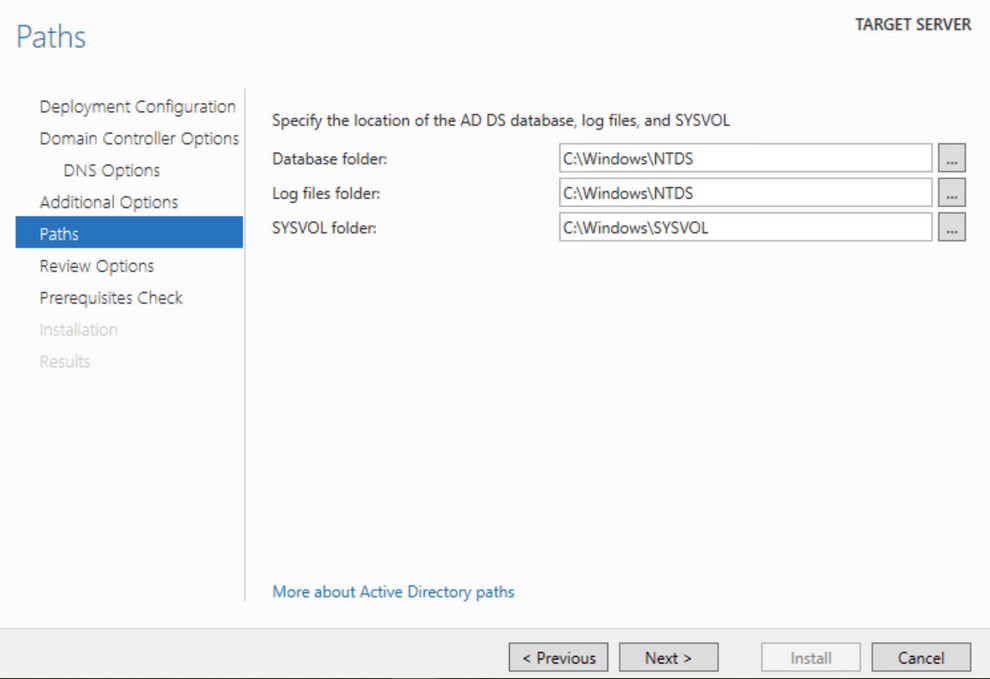Screen dimensions: 990x679
Task: Go to Domain Controller Options step
Action: 139,138
